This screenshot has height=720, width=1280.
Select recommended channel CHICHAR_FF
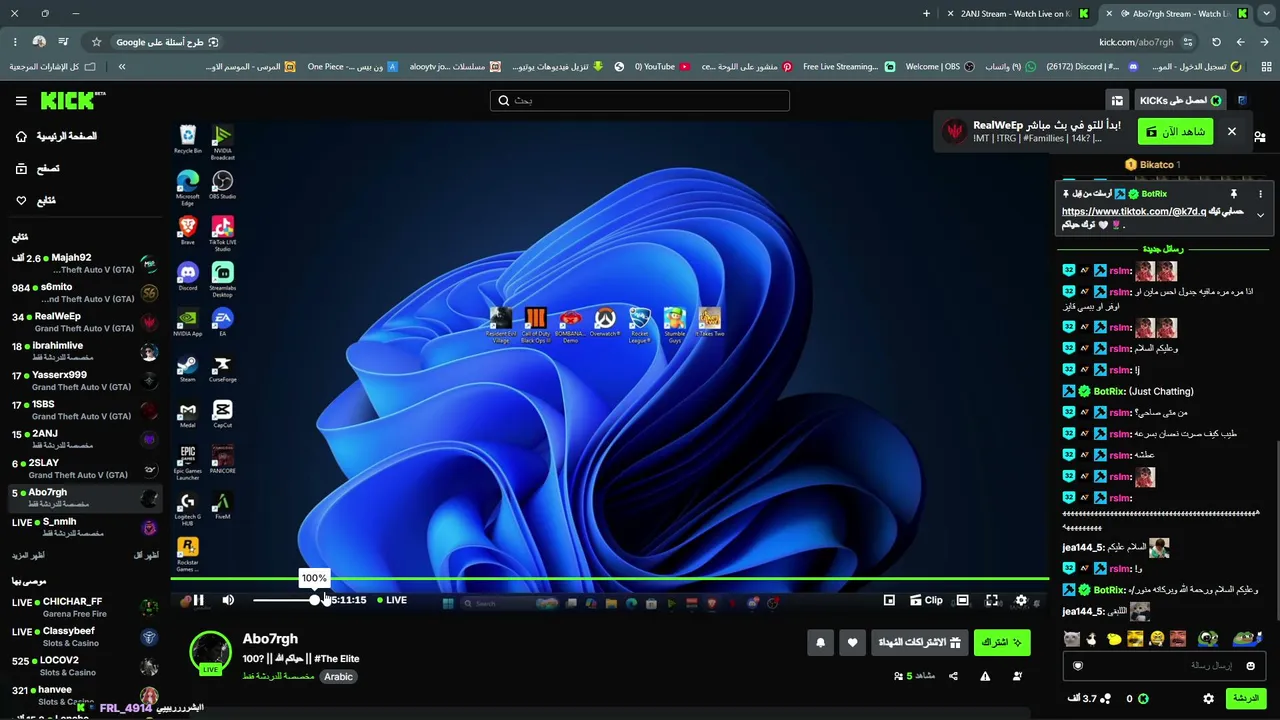click(x=84, y=607)
